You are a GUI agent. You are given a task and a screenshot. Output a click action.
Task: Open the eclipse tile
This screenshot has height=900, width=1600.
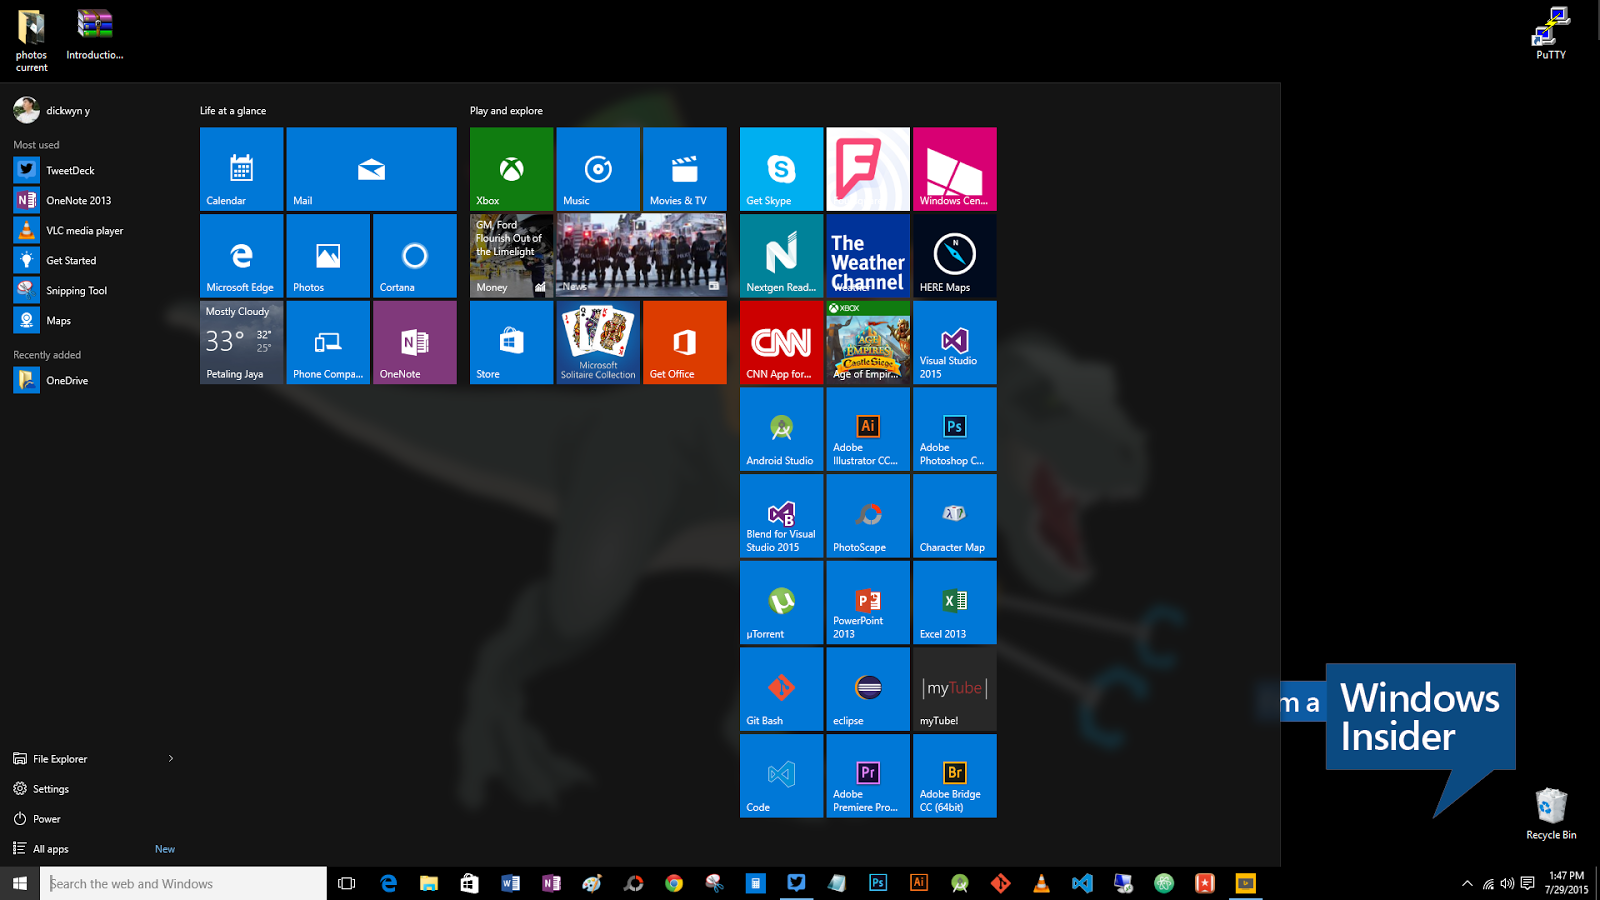tap(868, 689)
